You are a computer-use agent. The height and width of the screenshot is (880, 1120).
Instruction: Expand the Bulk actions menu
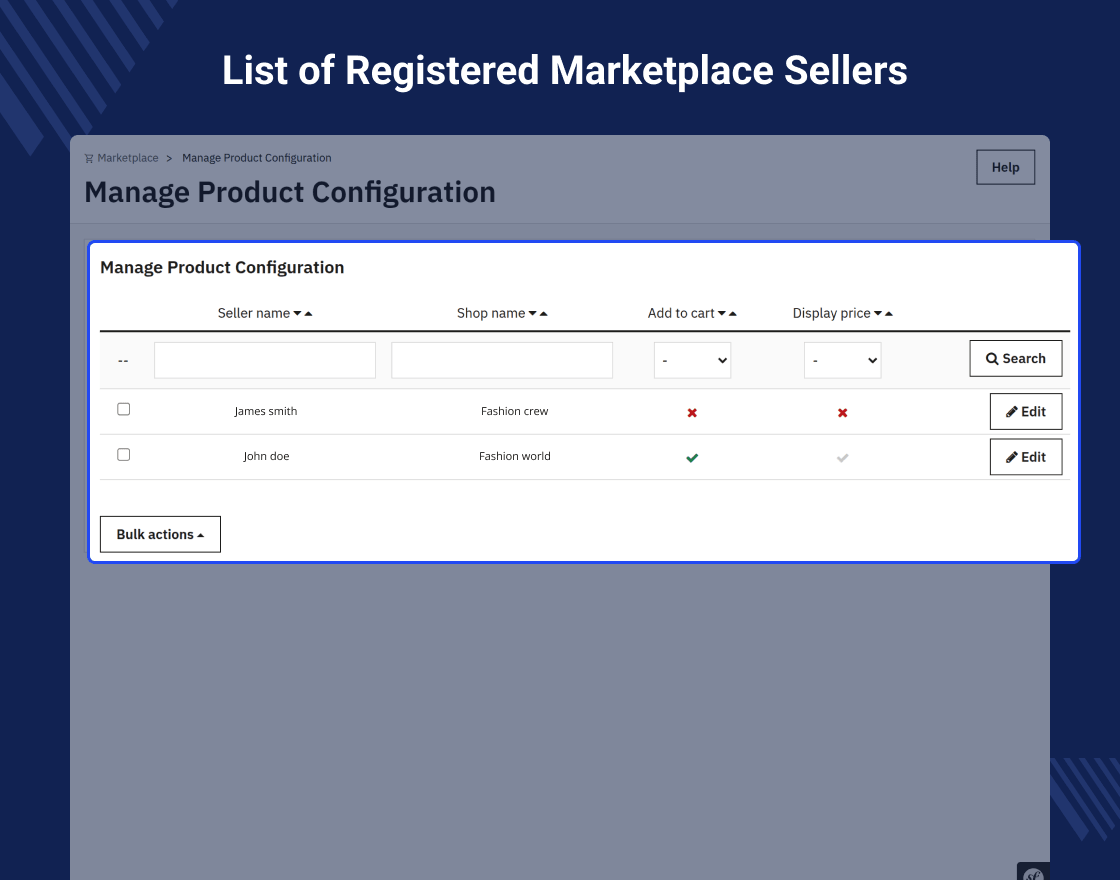(x=160, y=534)
